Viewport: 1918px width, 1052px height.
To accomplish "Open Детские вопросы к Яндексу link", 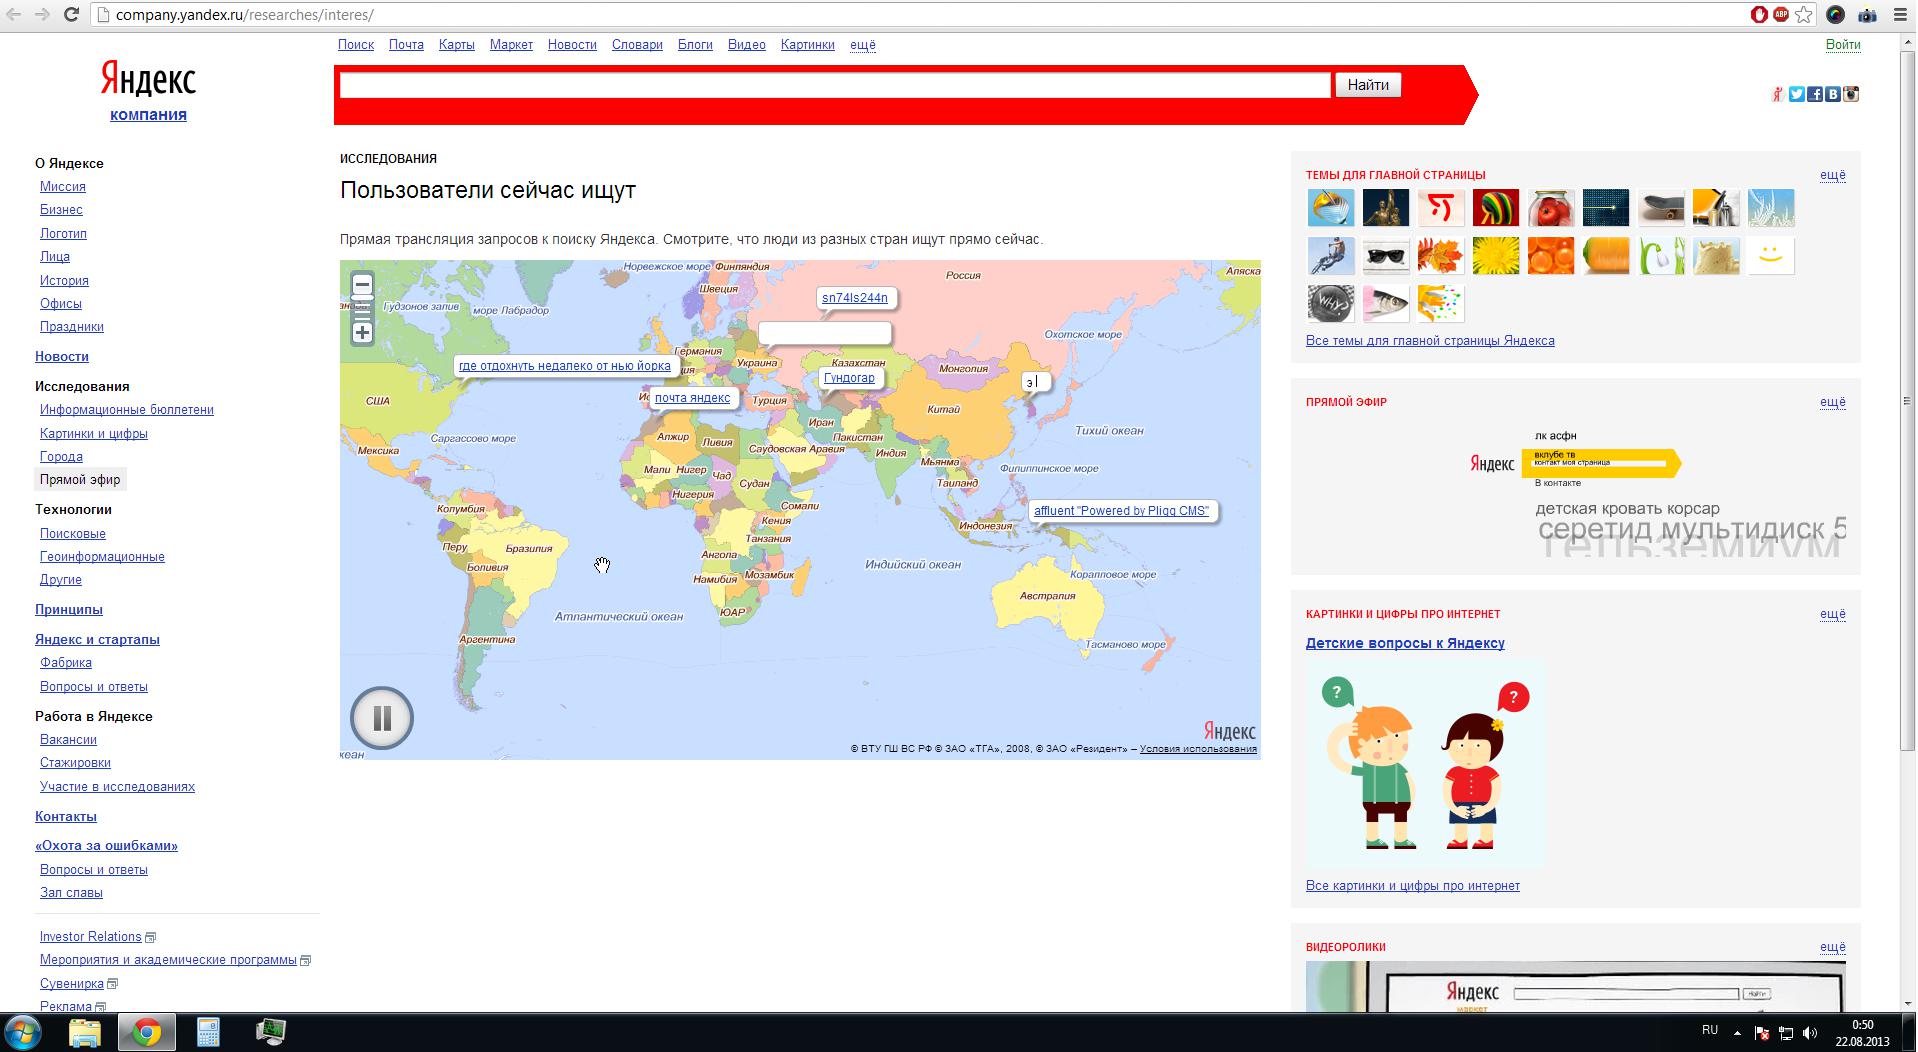I will pos(1405,643).
